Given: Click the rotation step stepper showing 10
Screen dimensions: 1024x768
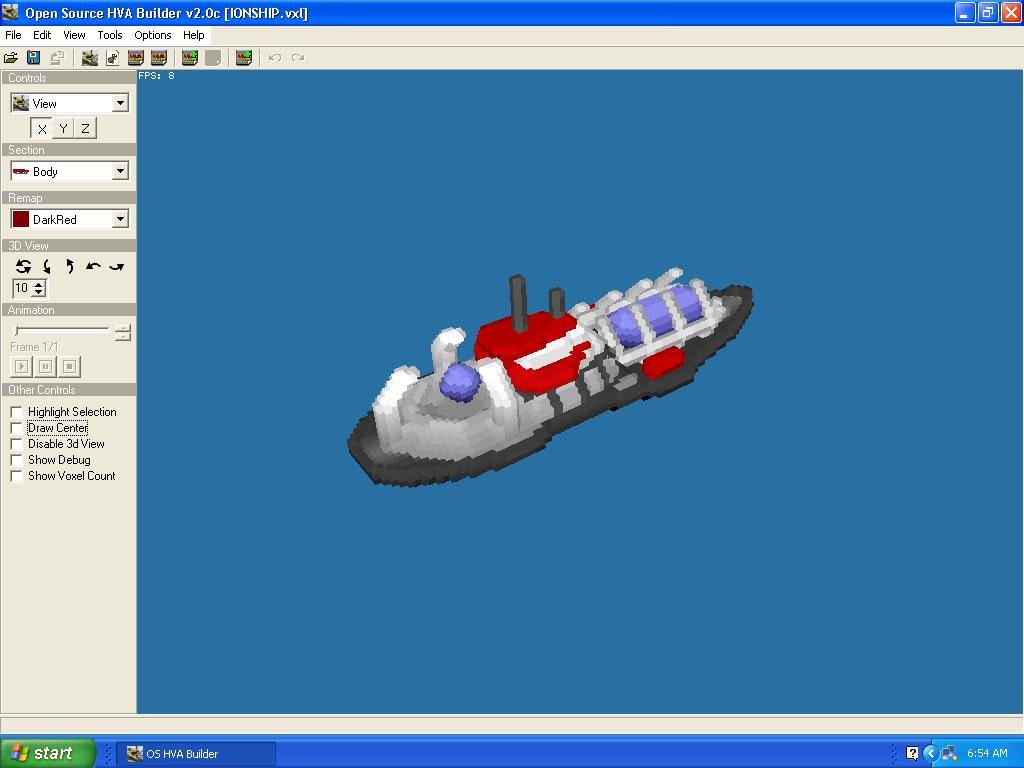Looking at the screenshot, I should point(37,288).
